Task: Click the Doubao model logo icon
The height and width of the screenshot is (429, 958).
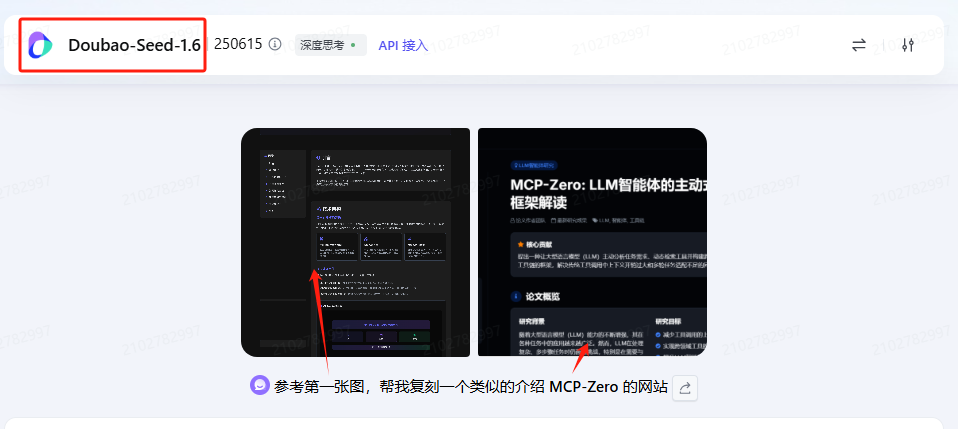Action: click(x=40, y=45)
